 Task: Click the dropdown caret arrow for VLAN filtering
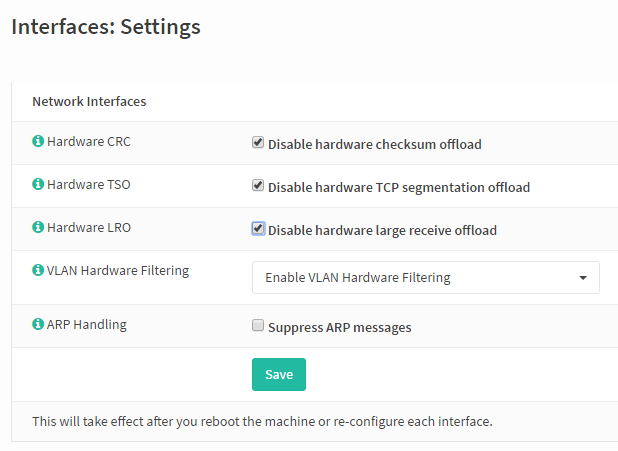[583, 278]
